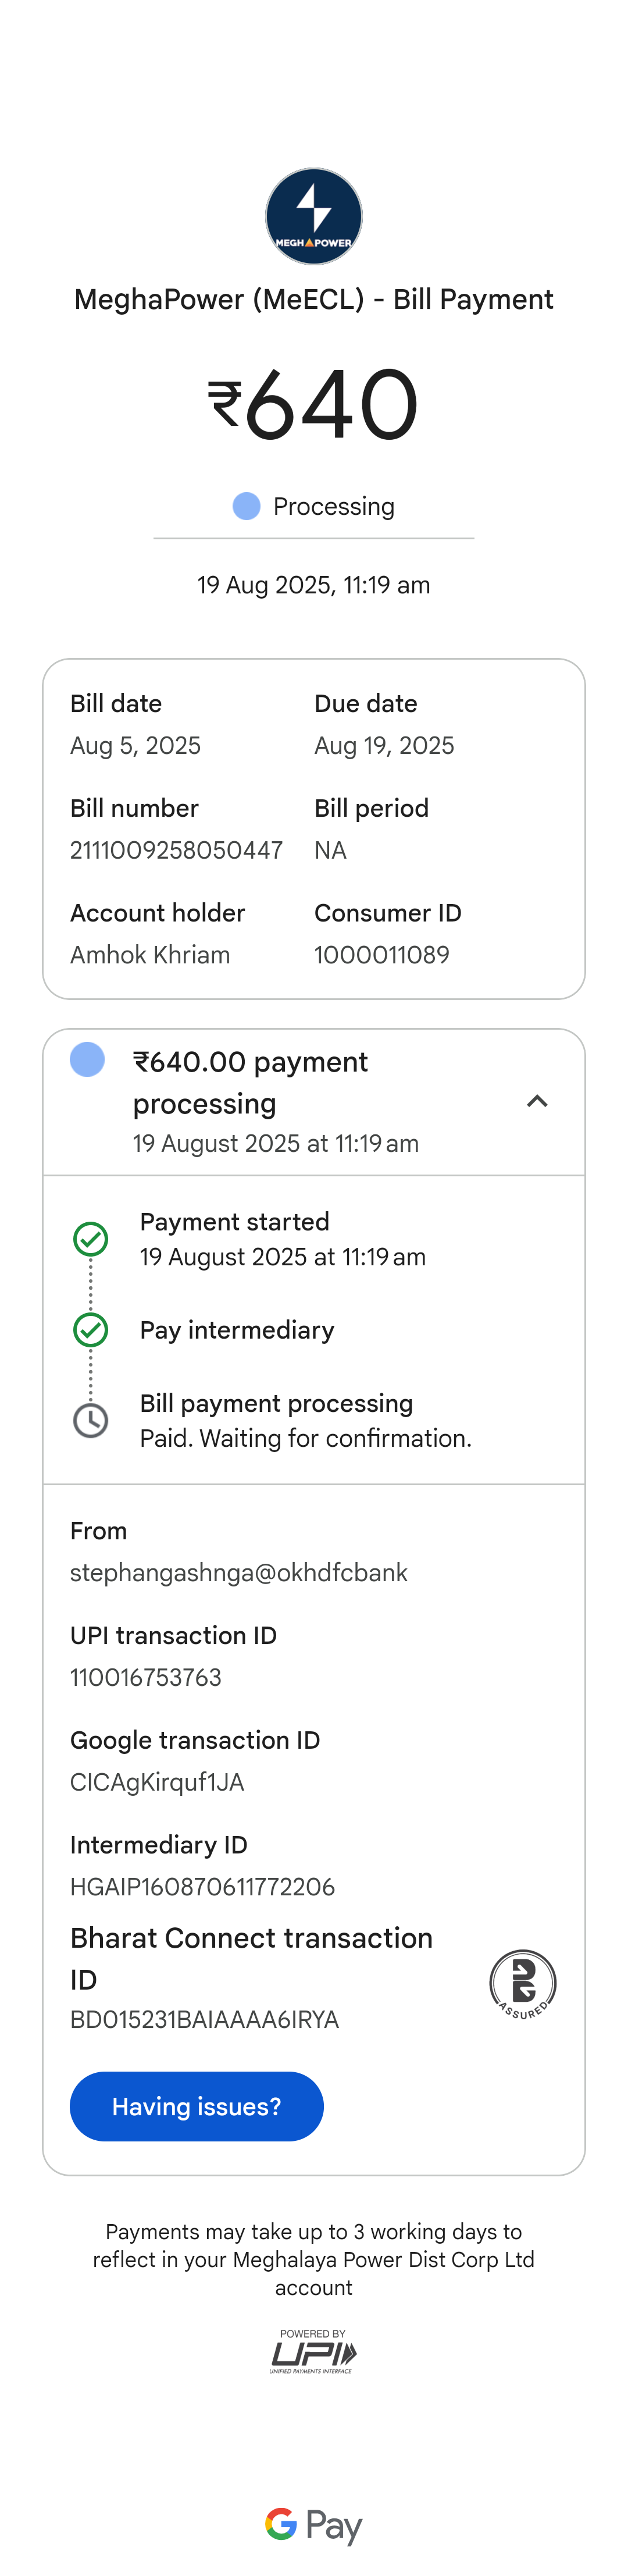Click the bill number value

coord(176,850)
